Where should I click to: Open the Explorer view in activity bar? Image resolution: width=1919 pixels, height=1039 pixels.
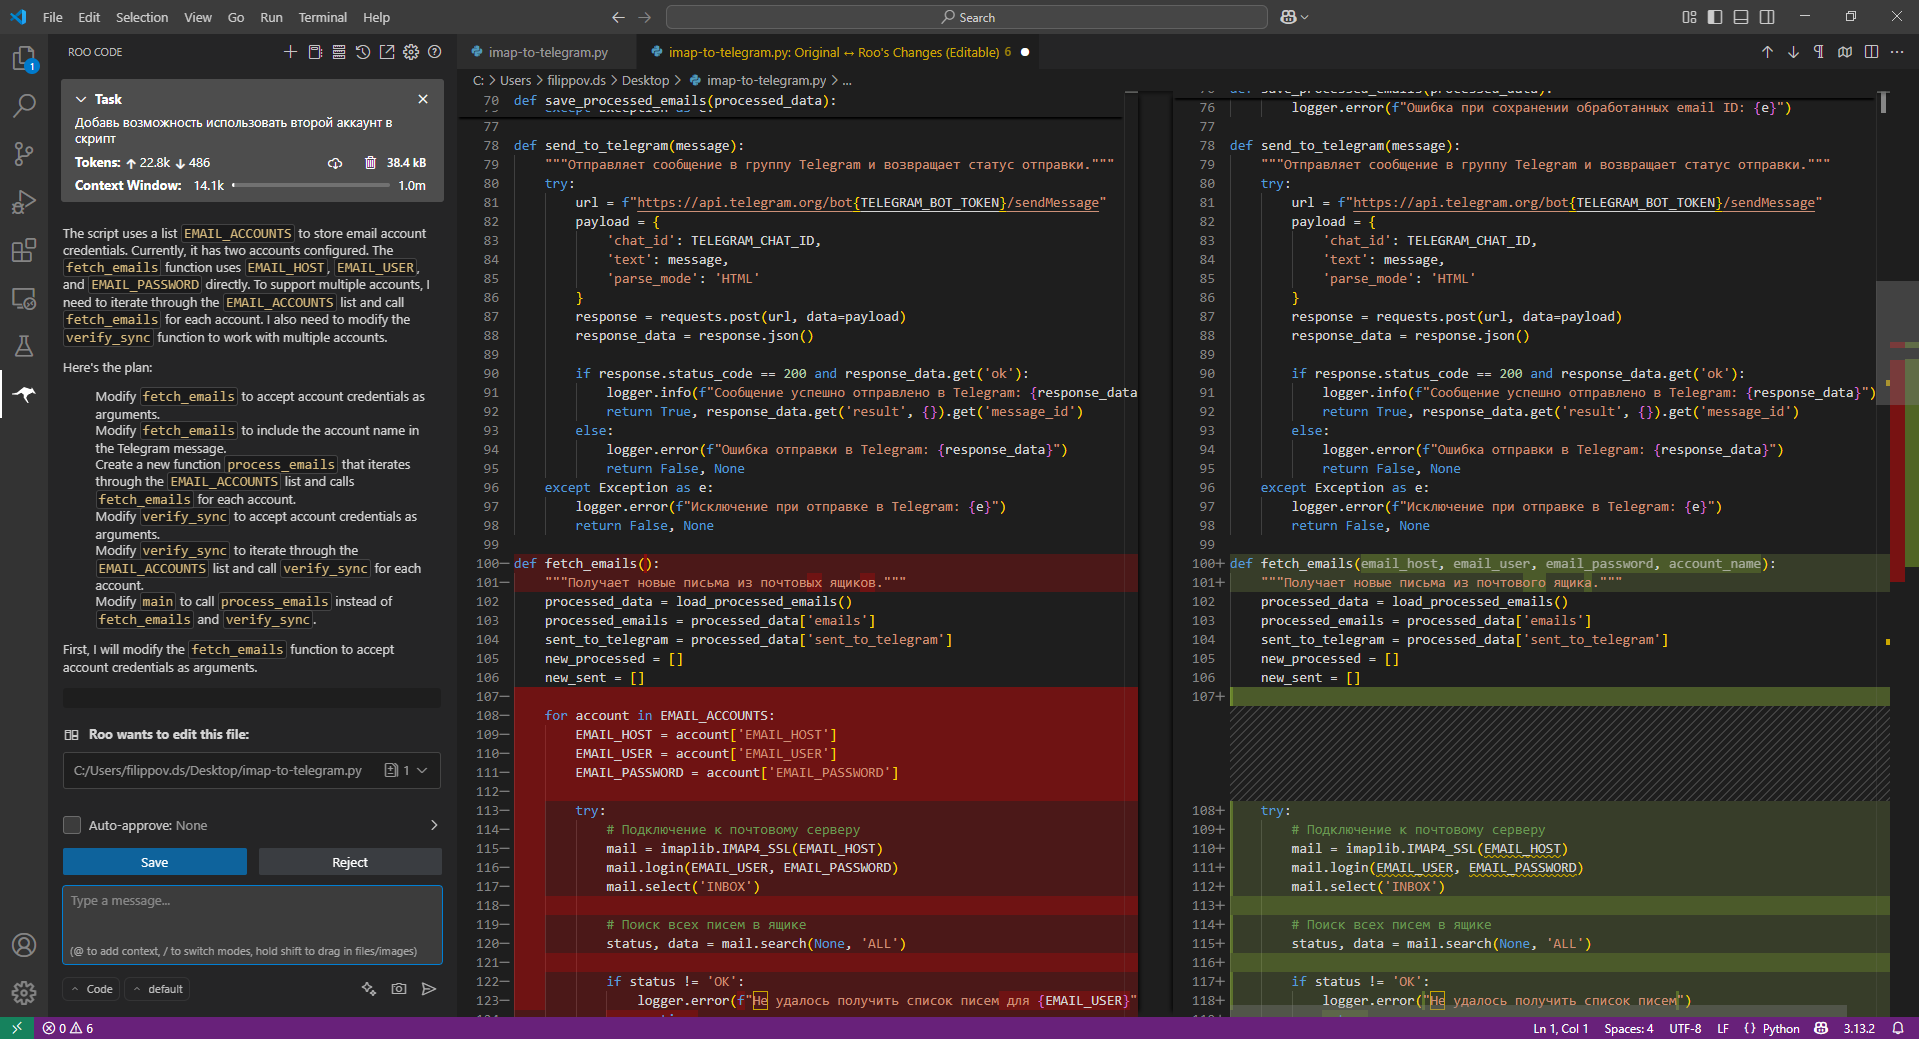point(24,60)
